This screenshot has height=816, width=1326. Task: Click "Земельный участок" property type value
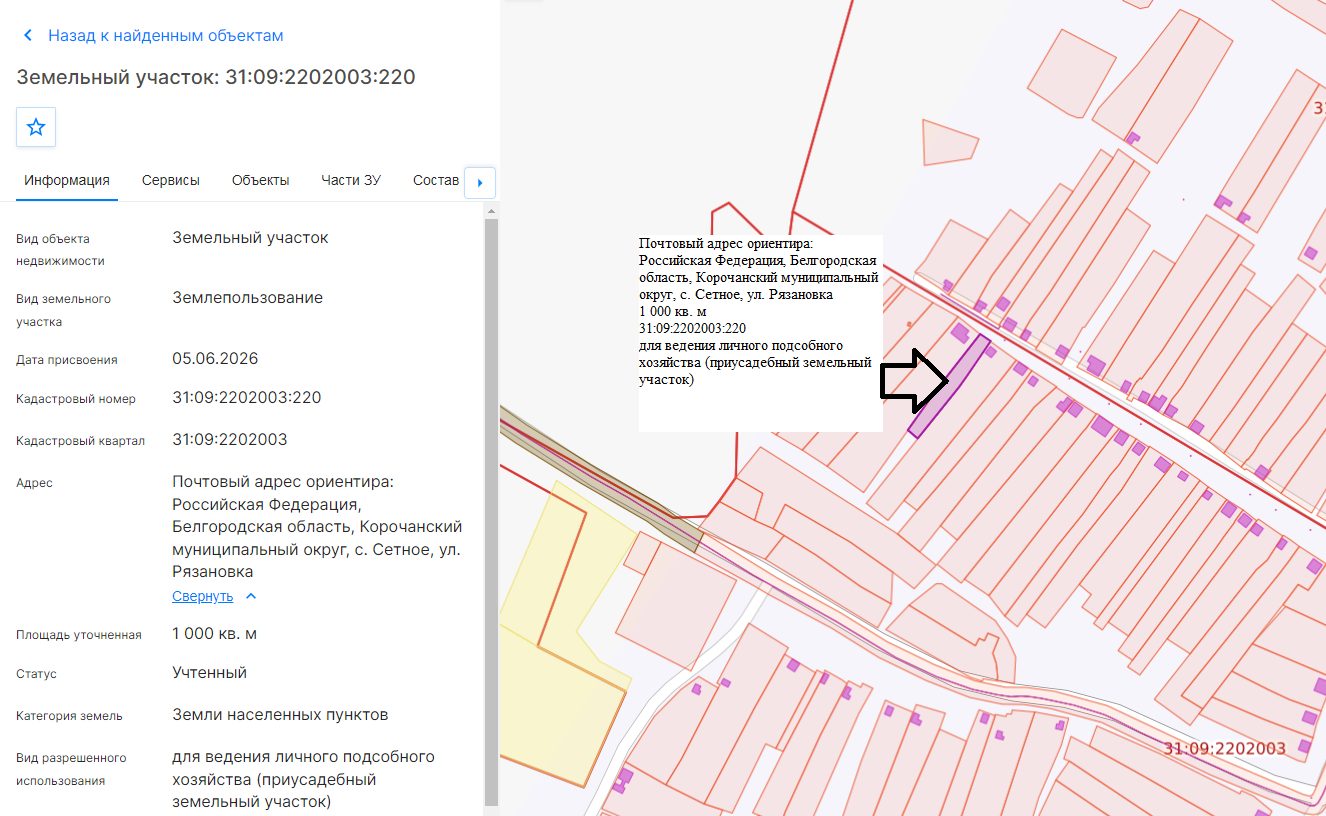250,238
